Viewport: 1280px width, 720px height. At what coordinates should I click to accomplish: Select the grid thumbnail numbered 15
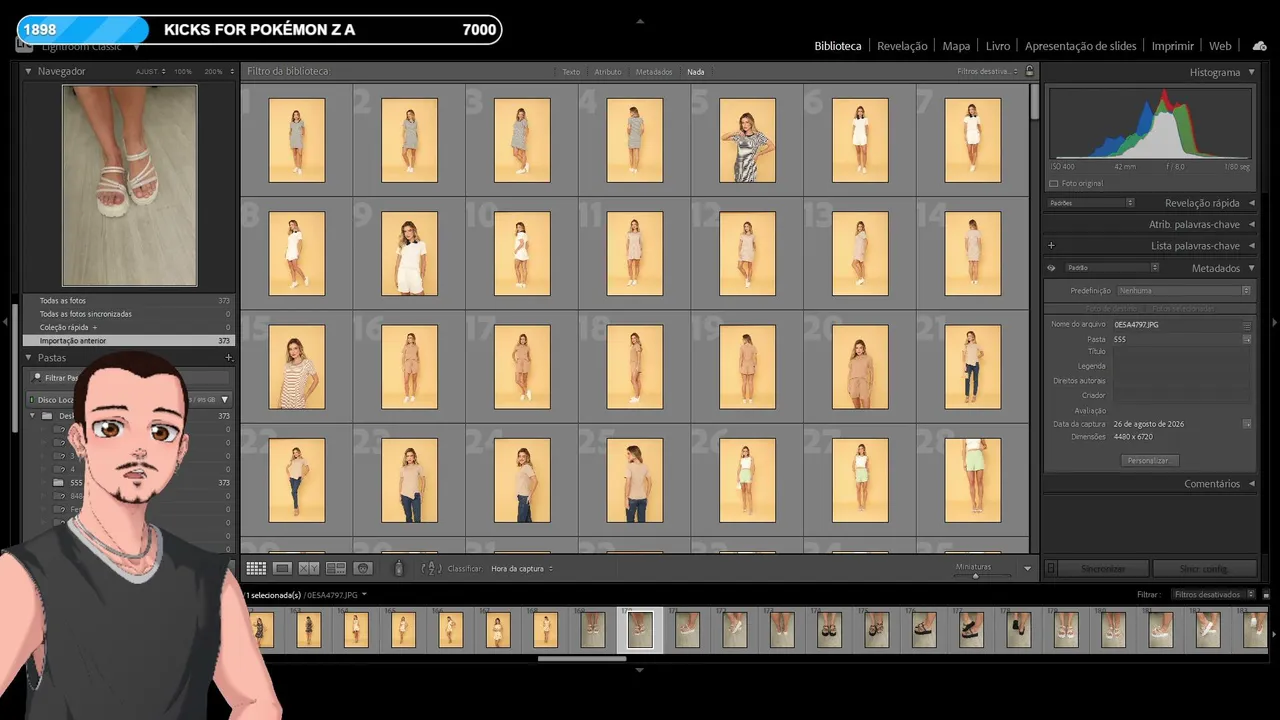296,367
